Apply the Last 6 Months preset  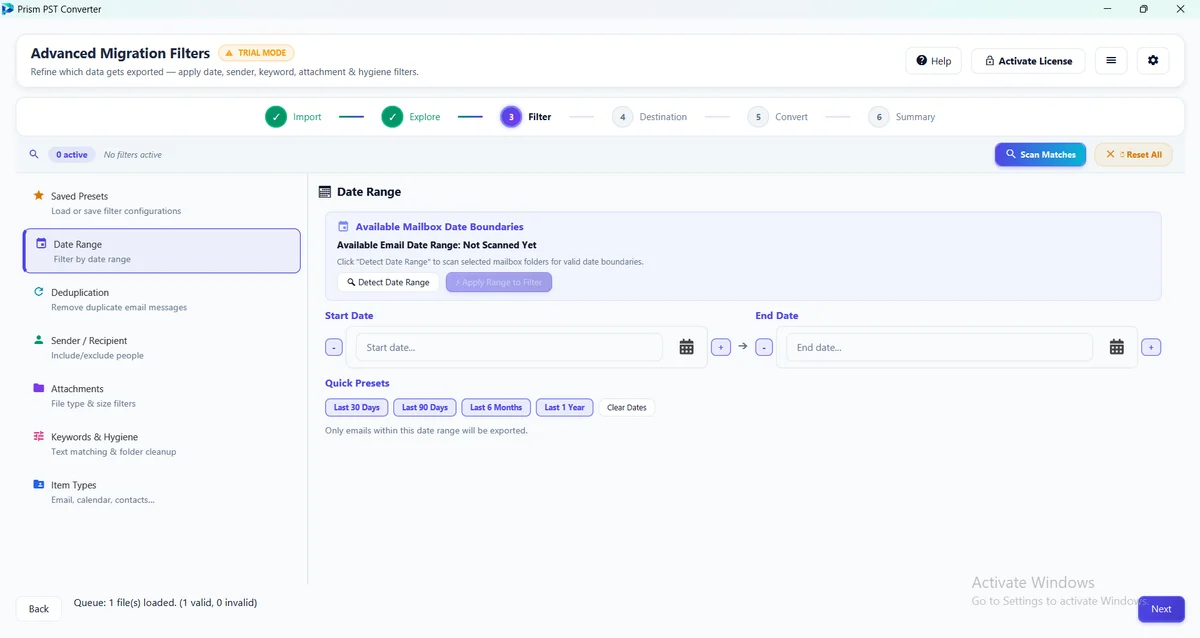pyautogui.click(x=496, y=408)
